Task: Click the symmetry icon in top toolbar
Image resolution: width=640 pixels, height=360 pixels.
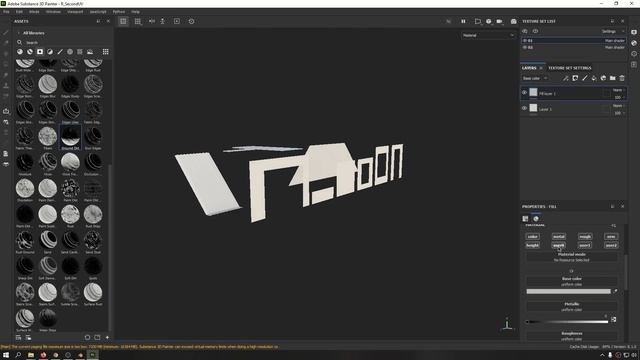Action: pyautogui.click(x=152, y=21)
